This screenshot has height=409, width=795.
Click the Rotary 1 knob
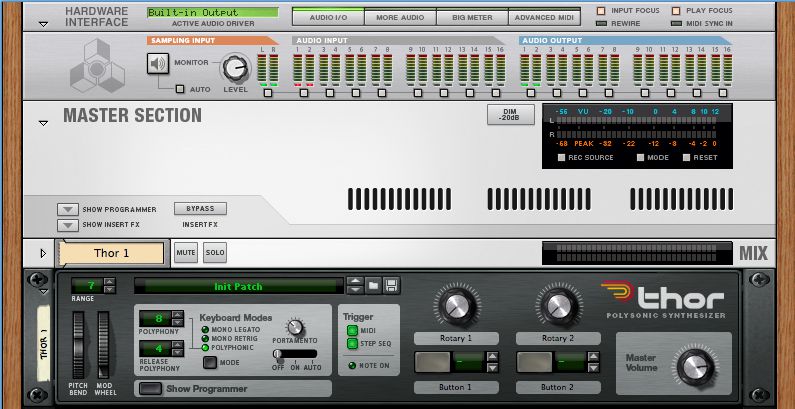tap(456, 306)
